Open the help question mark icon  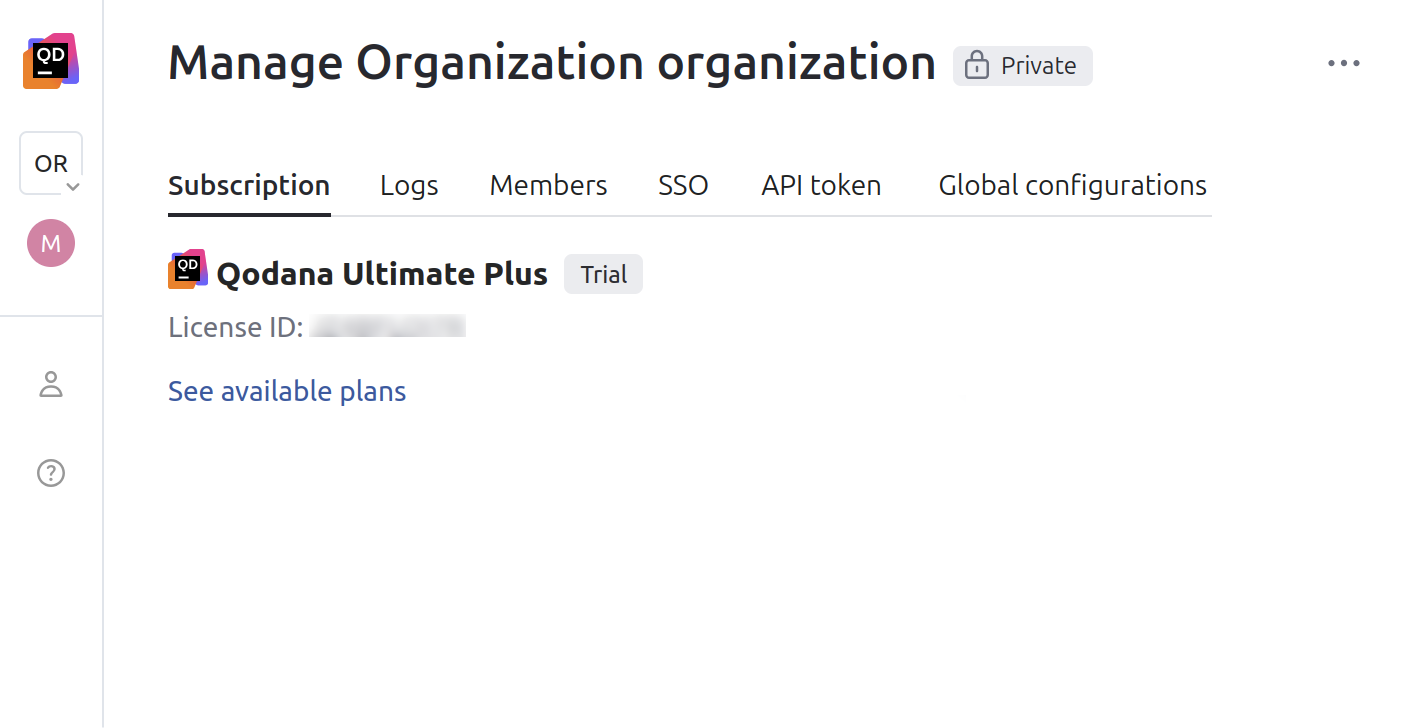click(51, 473)
